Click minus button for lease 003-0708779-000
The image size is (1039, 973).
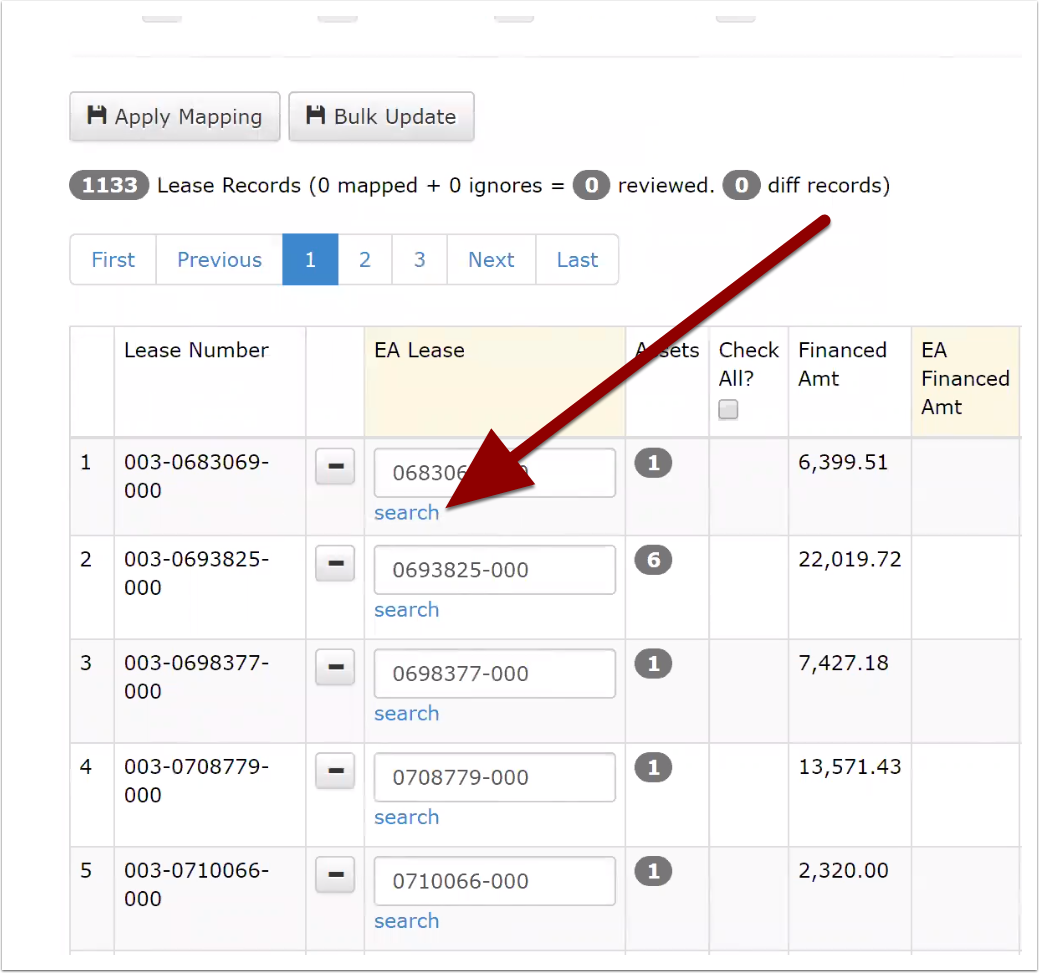[335, 770]
